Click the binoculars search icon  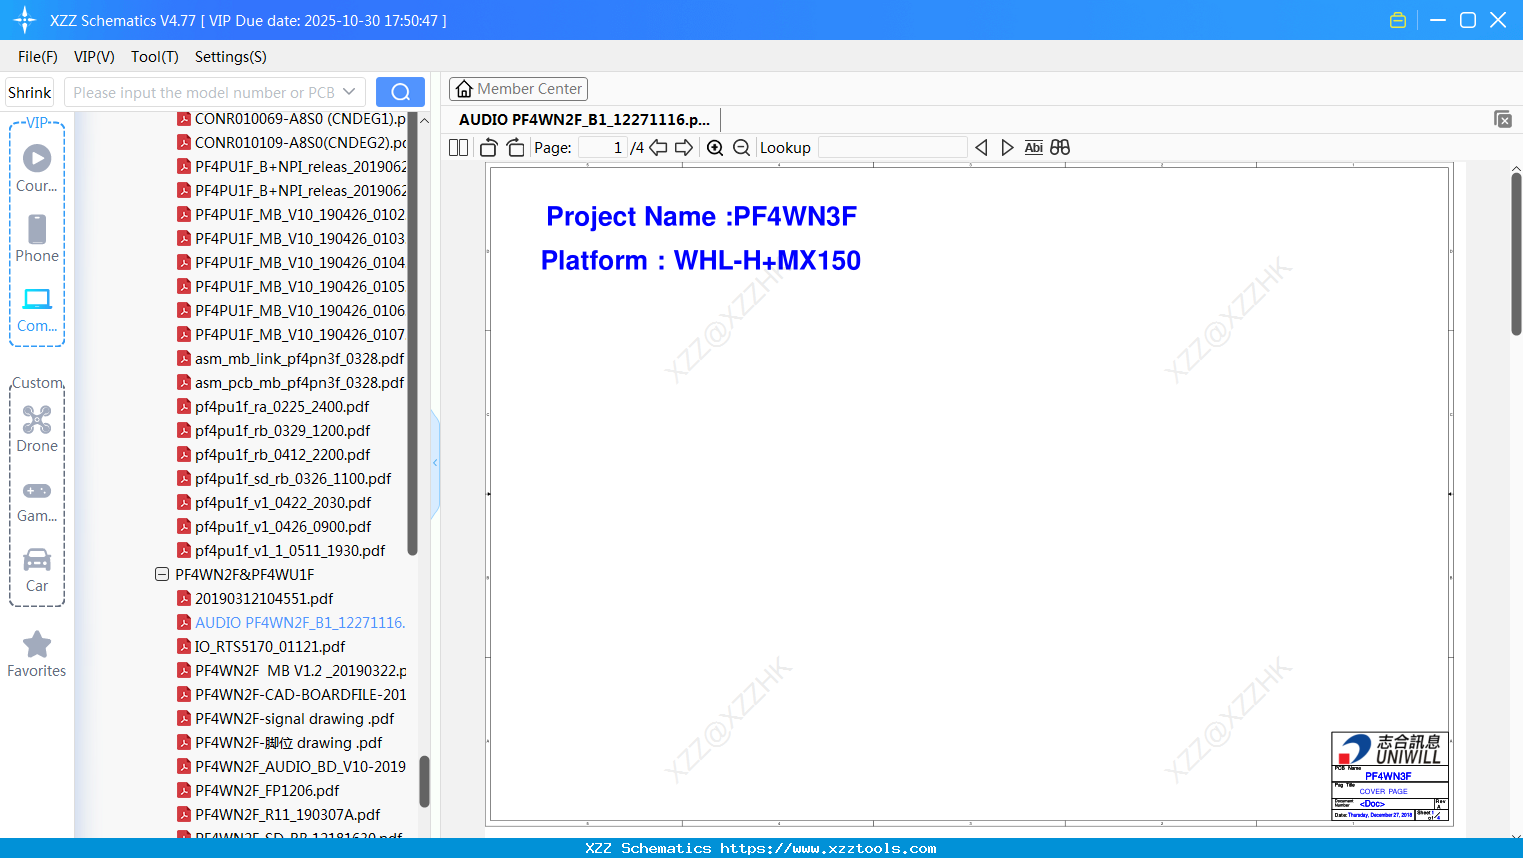1060,148
